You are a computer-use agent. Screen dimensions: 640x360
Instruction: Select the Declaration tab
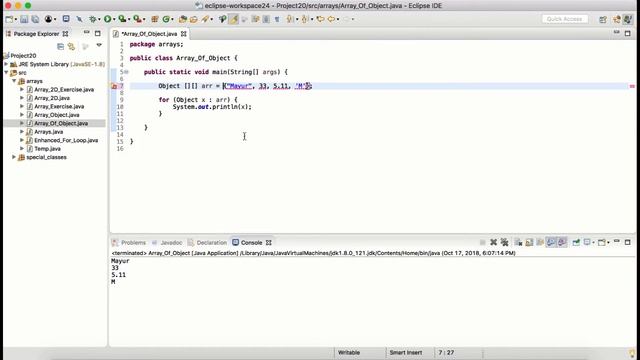[x=207, y=242]
